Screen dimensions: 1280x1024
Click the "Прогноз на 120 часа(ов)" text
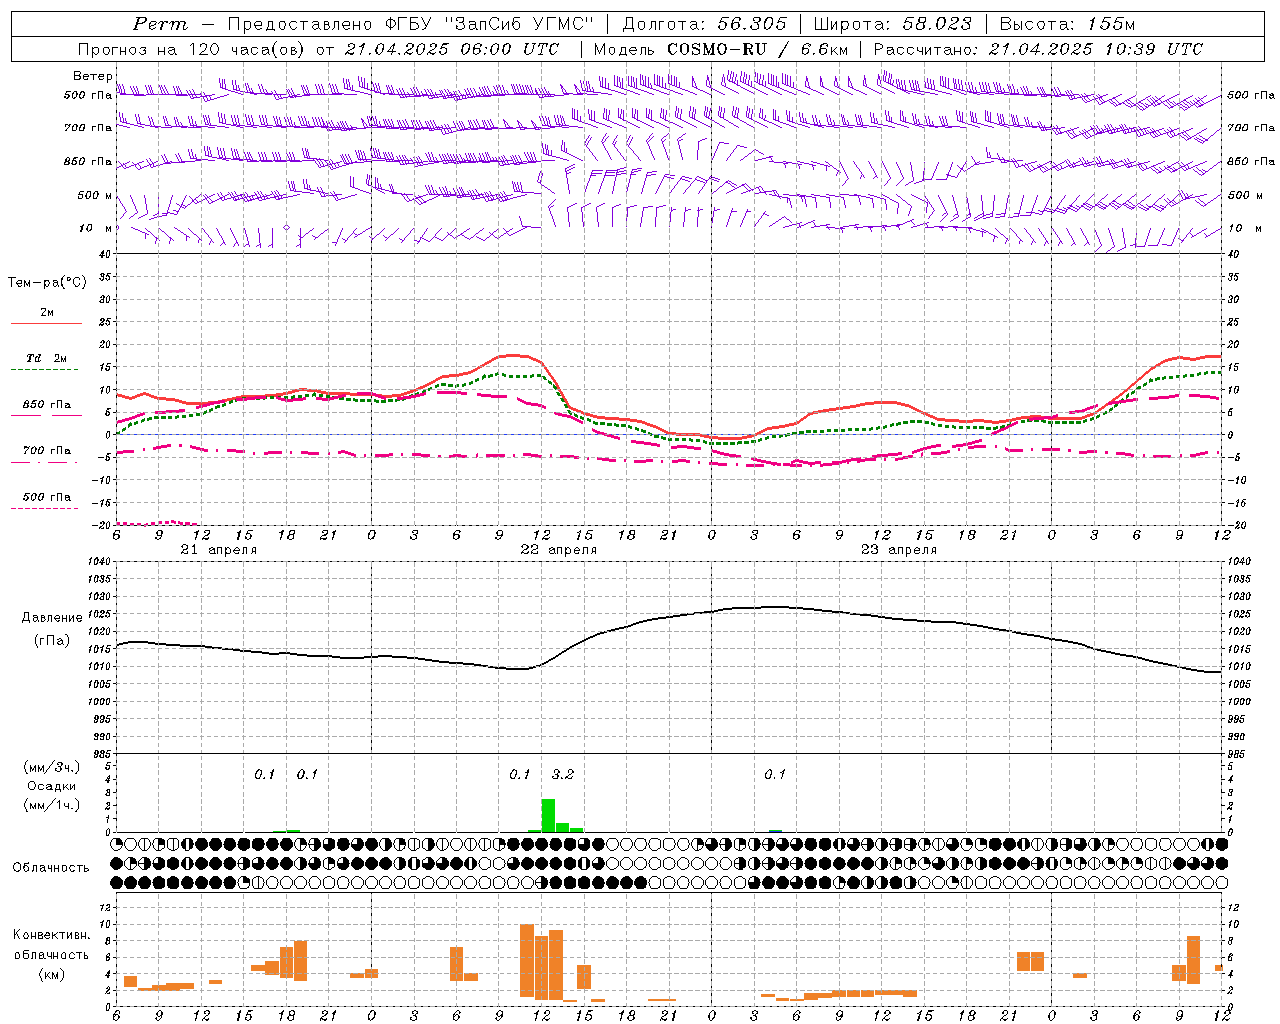[192, 49]
